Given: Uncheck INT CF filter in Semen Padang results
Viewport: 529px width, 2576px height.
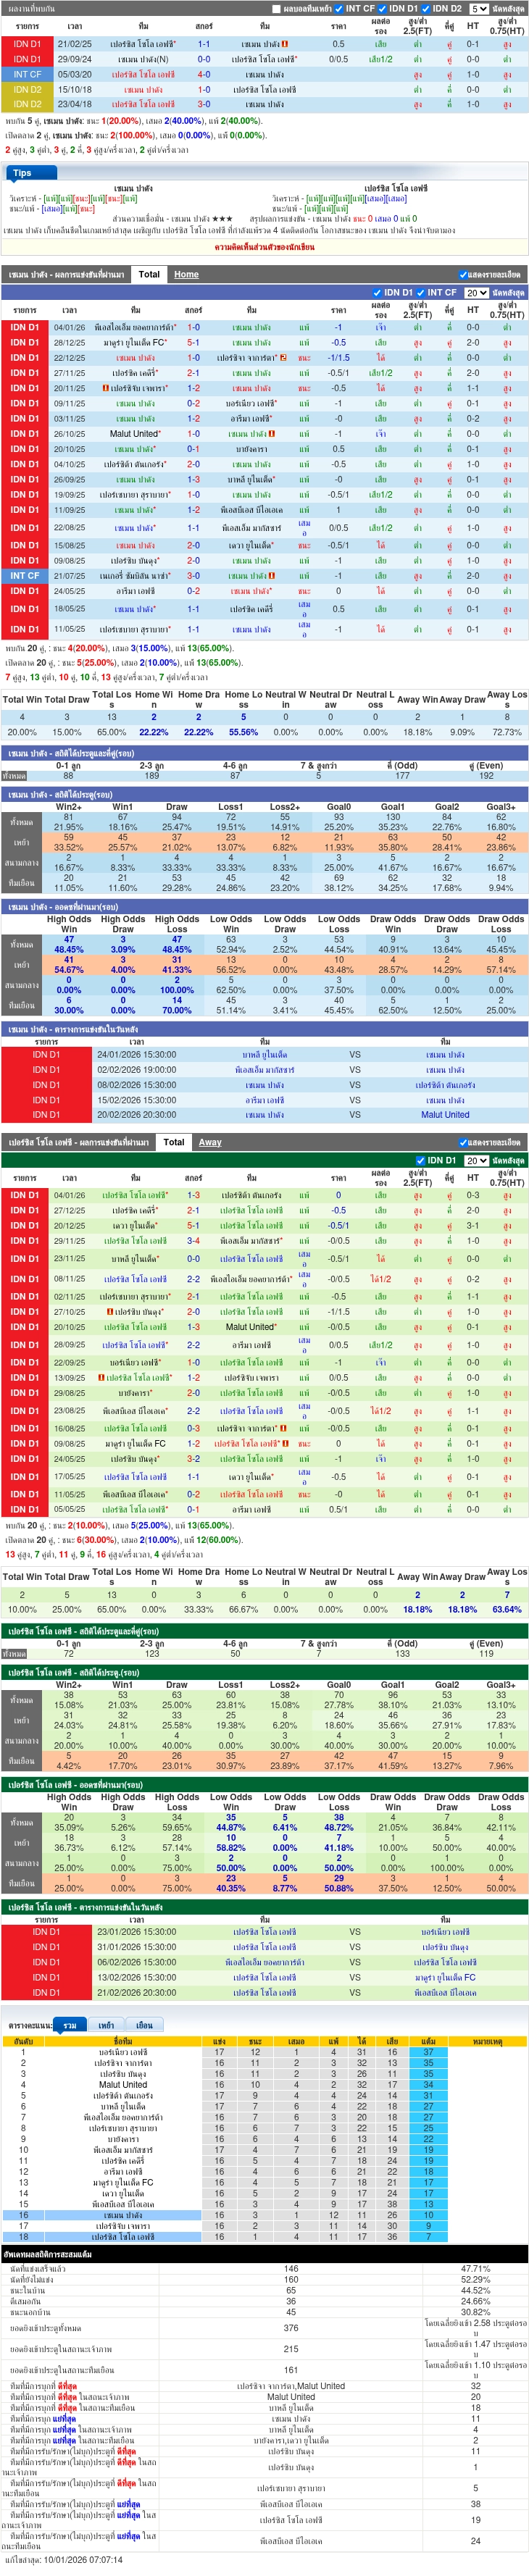Looking at the screenshot, I should tap(422, 293).
